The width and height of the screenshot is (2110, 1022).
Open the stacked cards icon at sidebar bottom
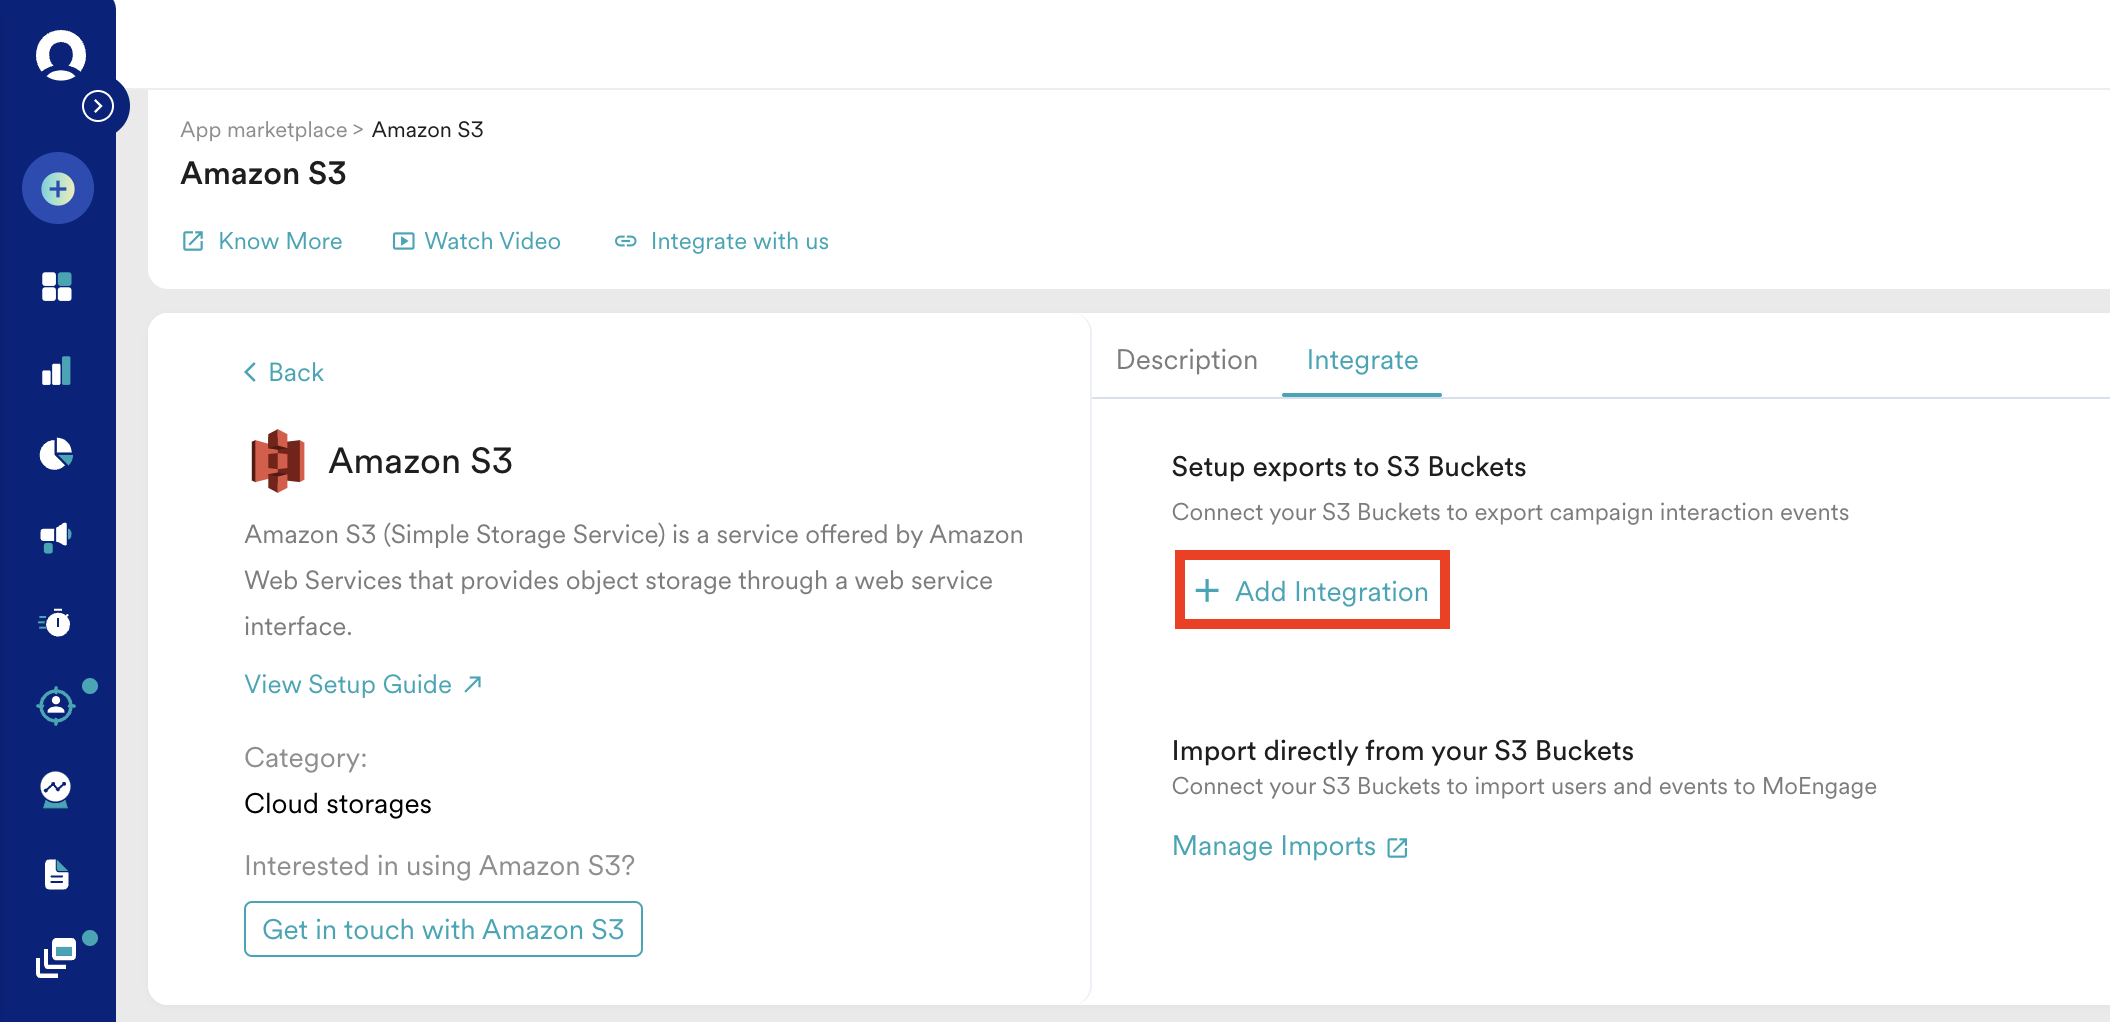(57, 958)
